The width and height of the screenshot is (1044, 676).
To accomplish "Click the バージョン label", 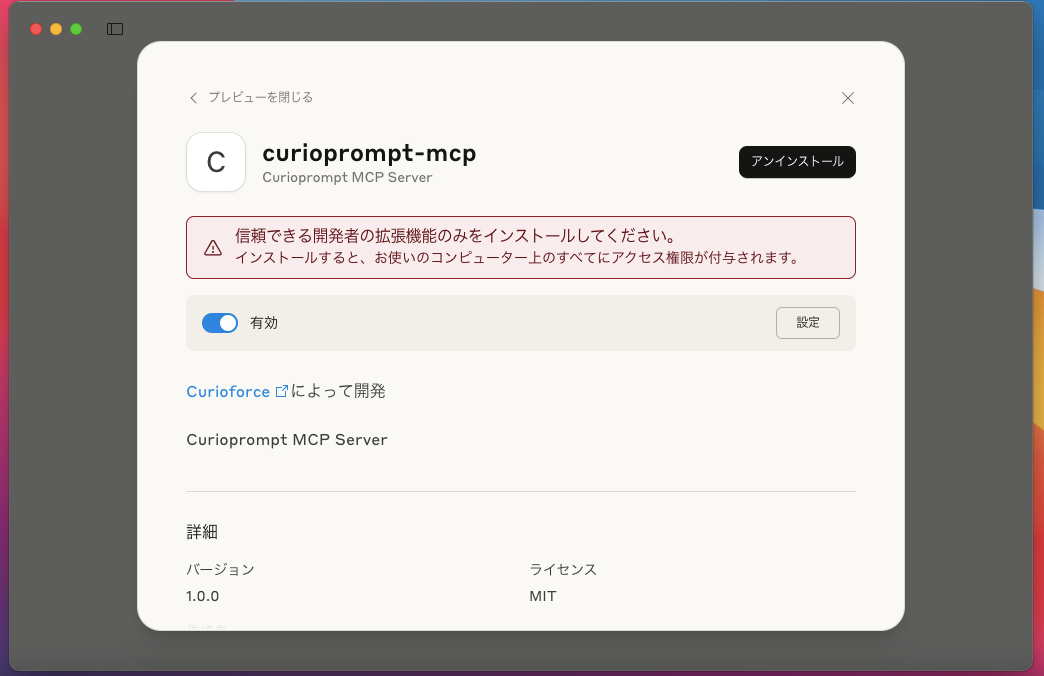I will tap(220, 569).
